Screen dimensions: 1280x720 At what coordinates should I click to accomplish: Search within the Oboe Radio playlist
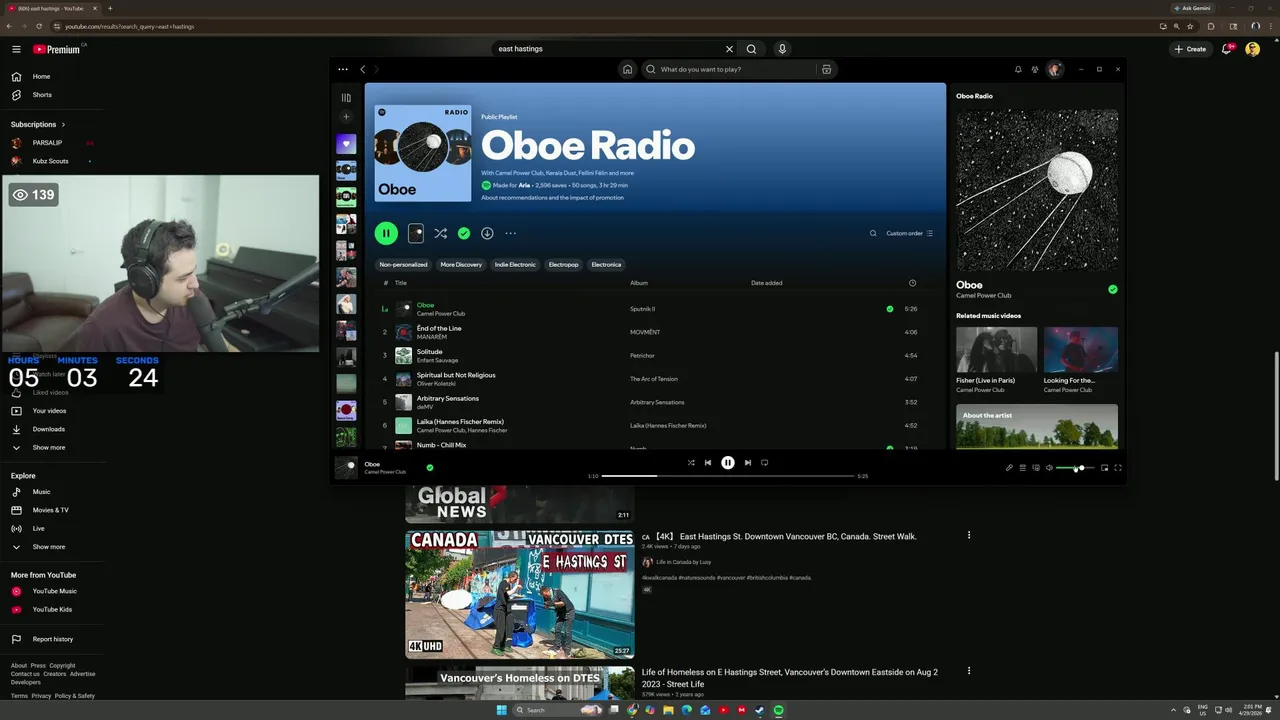(x=873, y=233)
